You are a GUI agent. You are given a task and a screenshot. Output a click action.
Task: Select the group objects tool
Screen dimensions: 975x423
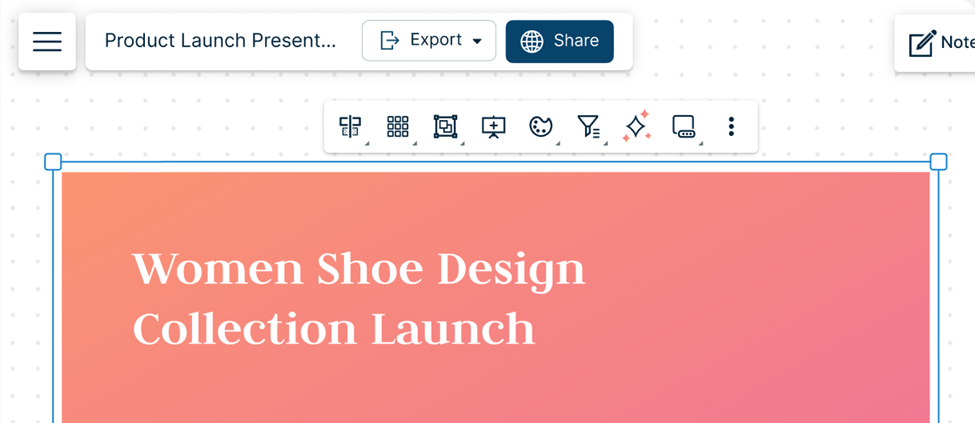[445, 127]
